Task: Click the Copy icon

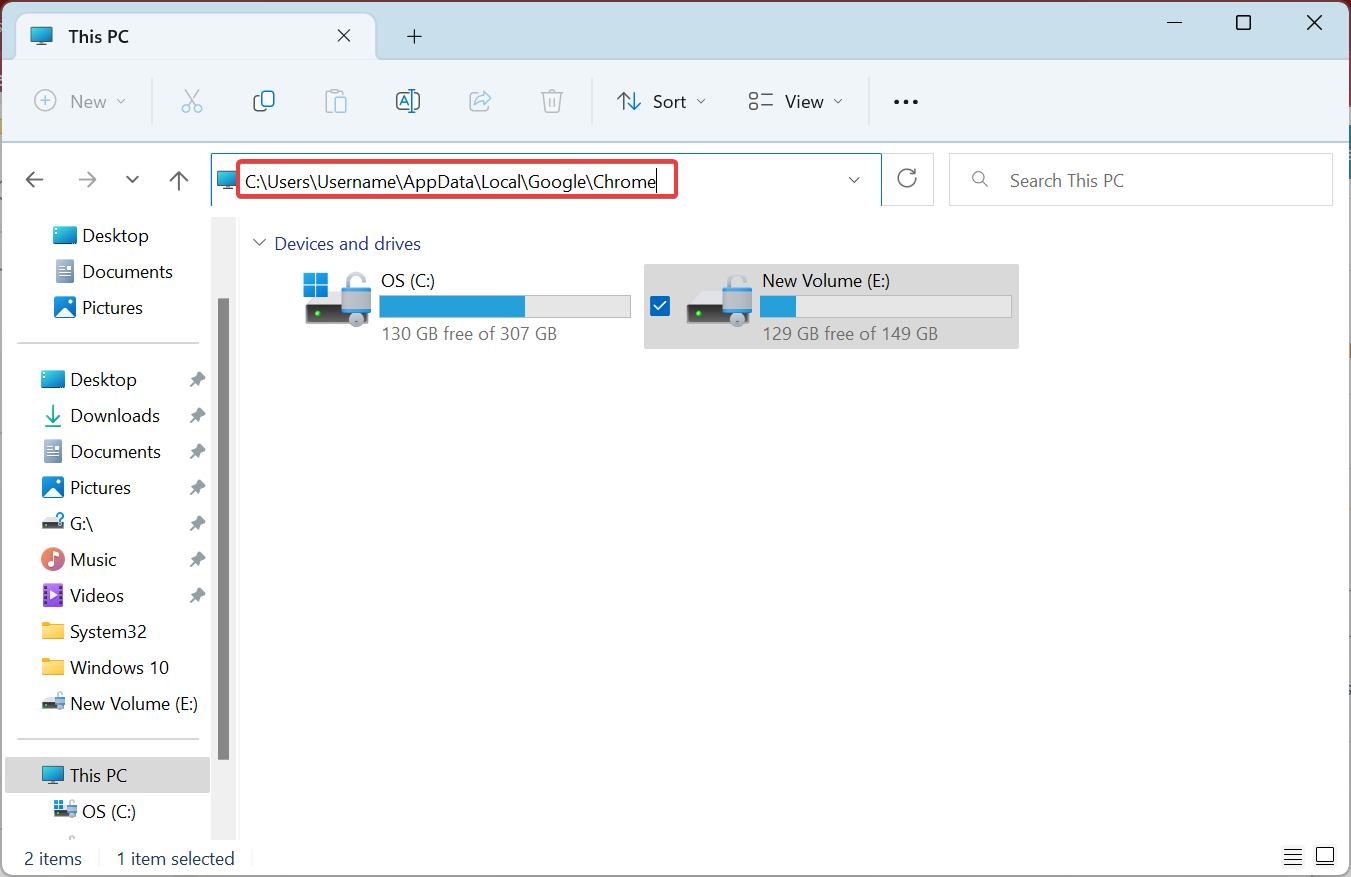Action: coord(264,101)
